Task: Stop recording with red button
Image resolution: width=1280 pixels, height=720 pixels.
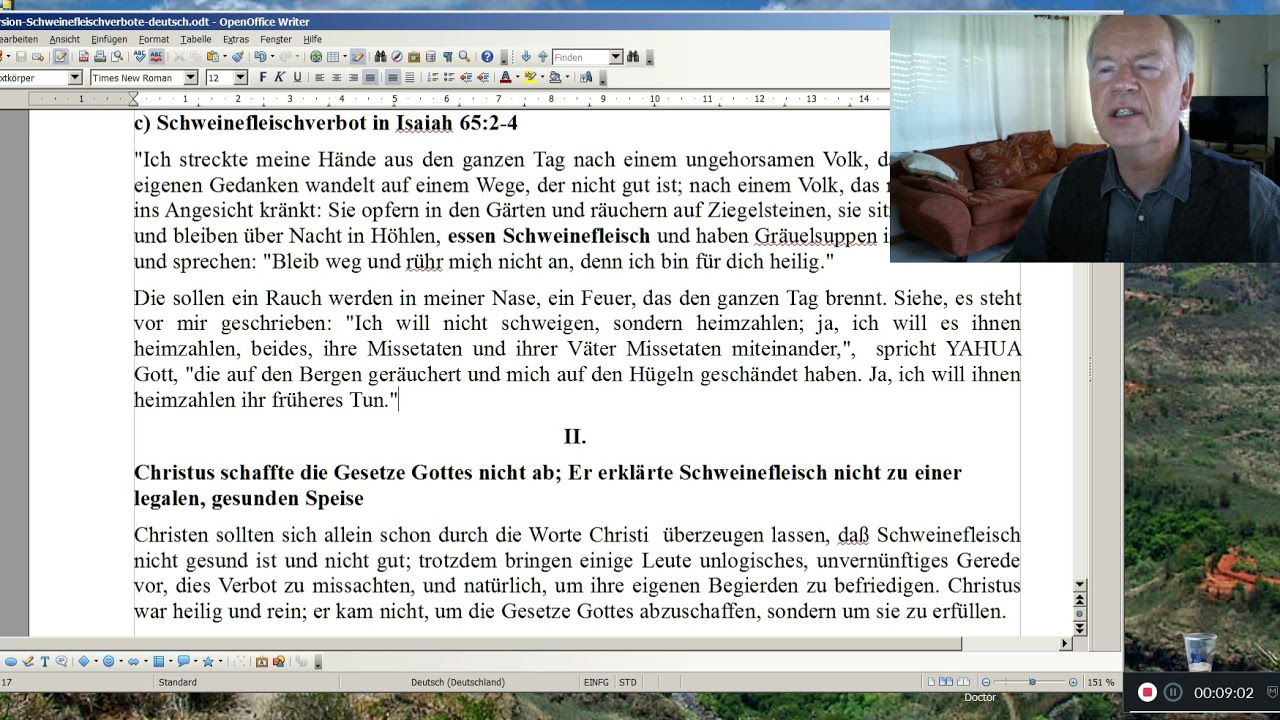Action: [1148, 692]
